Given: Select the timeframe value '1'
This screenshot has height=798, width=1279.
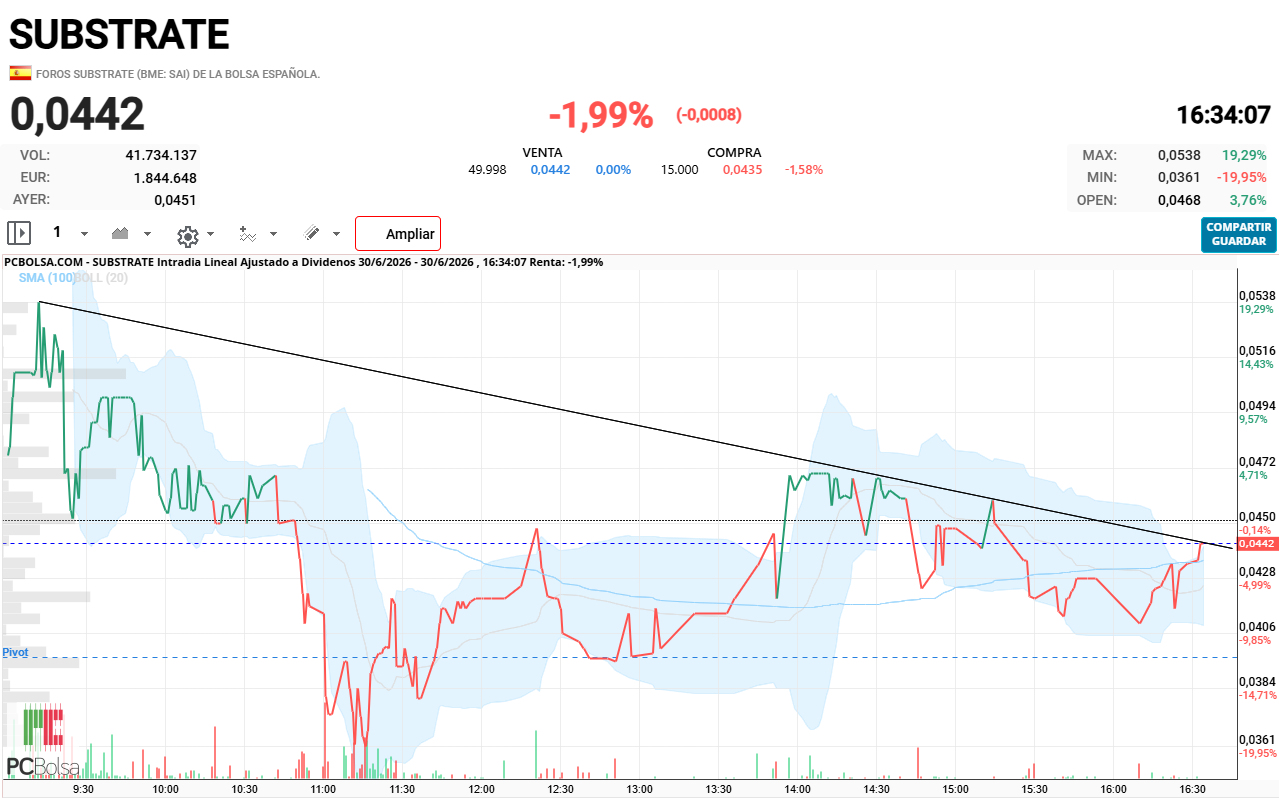Looking at the screenshot, I should point(57,232).
